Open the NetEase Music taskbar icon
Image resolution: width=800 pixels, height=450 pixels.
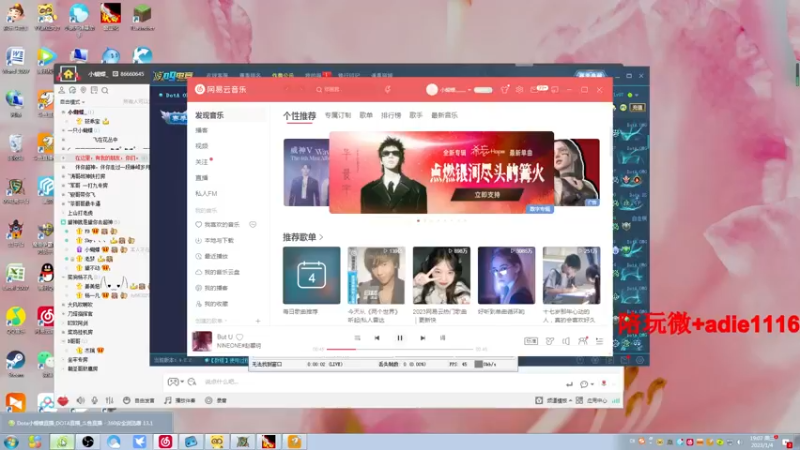(165, 442)
